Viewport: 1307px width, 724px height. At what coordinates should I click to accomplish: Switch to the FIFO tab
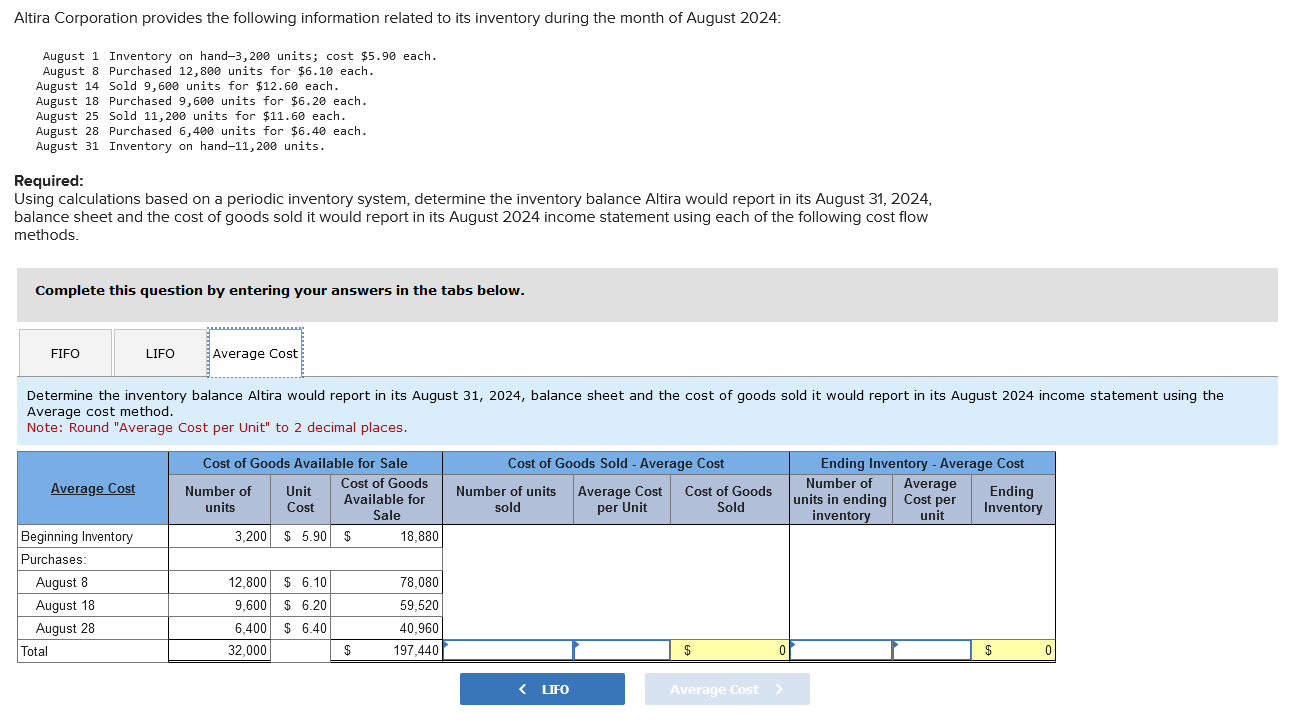65,353
